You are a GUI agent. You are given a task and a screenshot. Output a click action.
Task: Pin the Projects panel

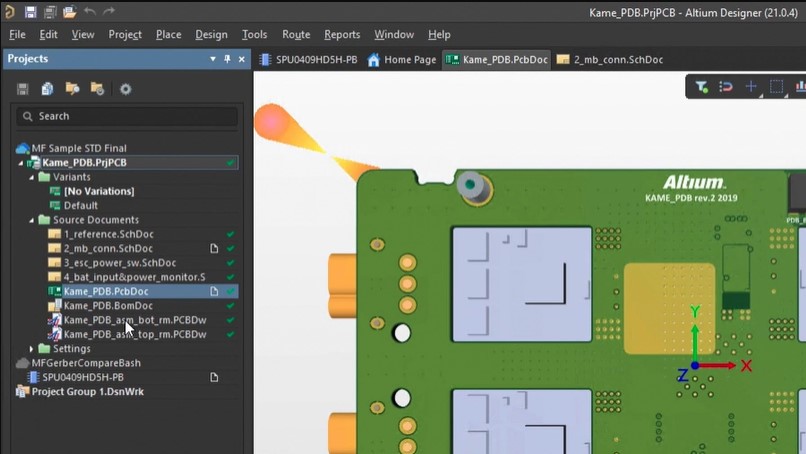pyautogui.click(x=227, y=59)
